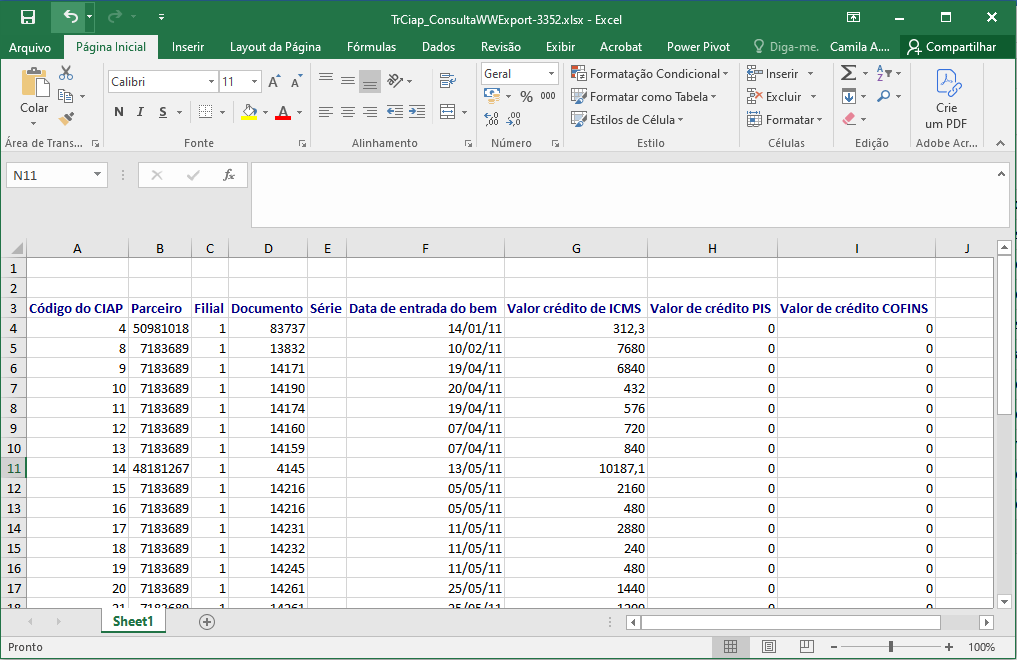Image resolution: width=1017 pixels, height=660 pixels.
Task: Align text left
Action: click(x=326, y=112)
